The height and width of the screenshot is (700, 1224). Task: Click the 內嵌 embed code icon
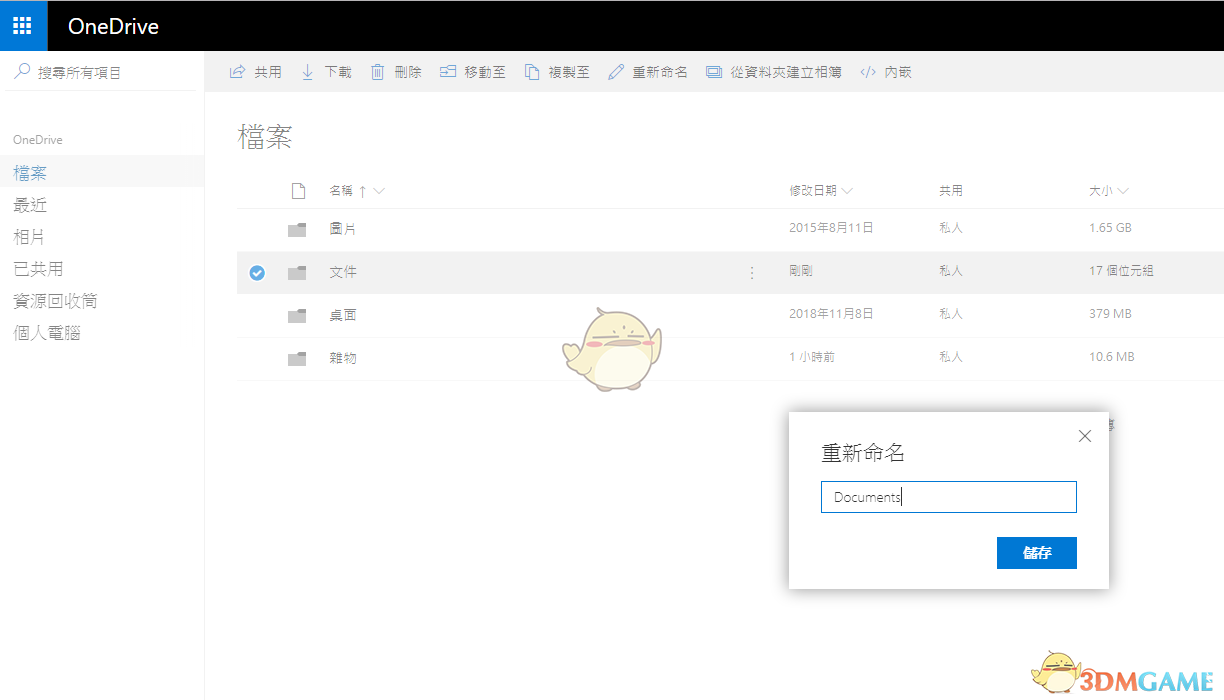868,72
